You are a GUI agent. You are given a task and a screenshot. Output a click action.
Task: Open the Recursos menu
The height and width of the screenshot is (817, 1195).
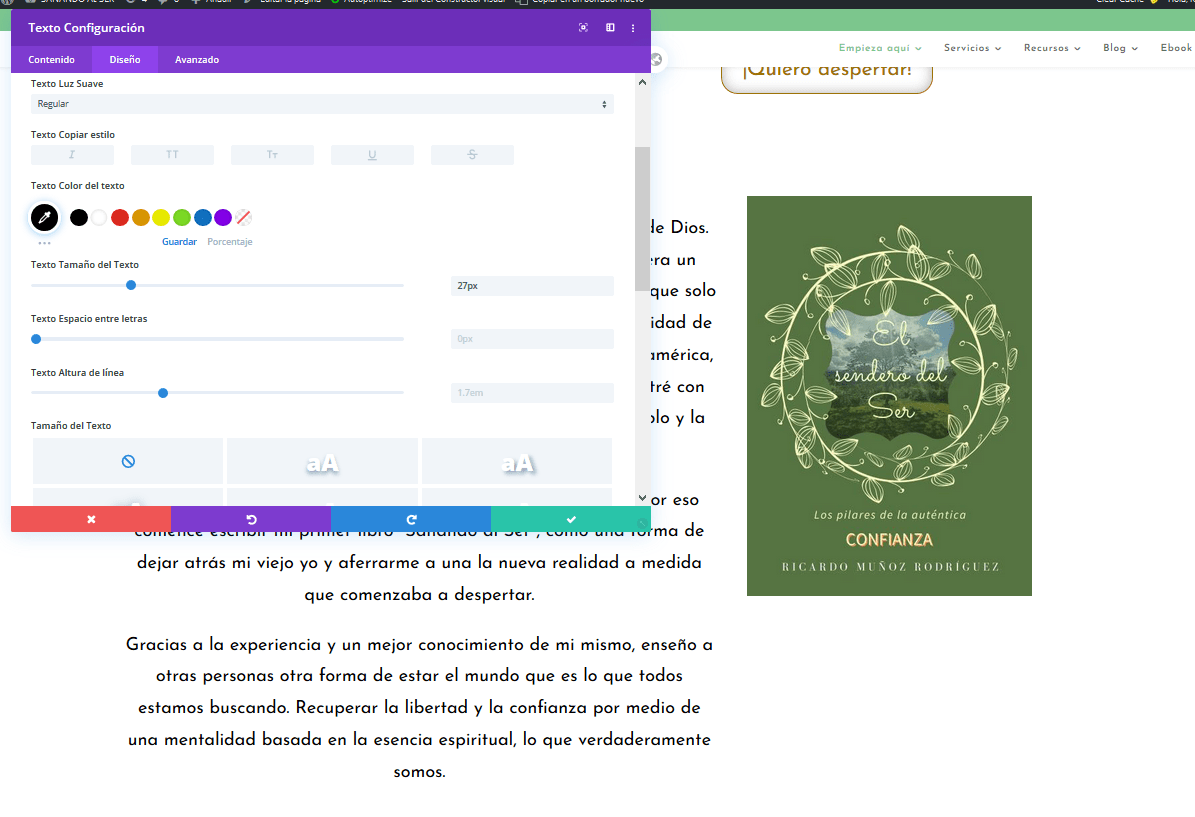coord(1052,48)
